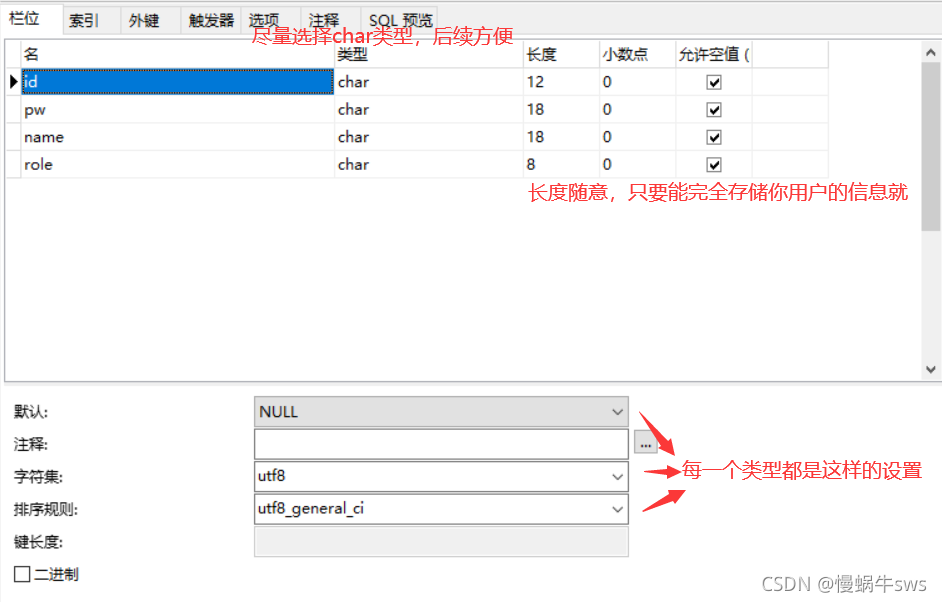Select the role field name cell
The width and height of the screenshot is (942, 602).
177,165
